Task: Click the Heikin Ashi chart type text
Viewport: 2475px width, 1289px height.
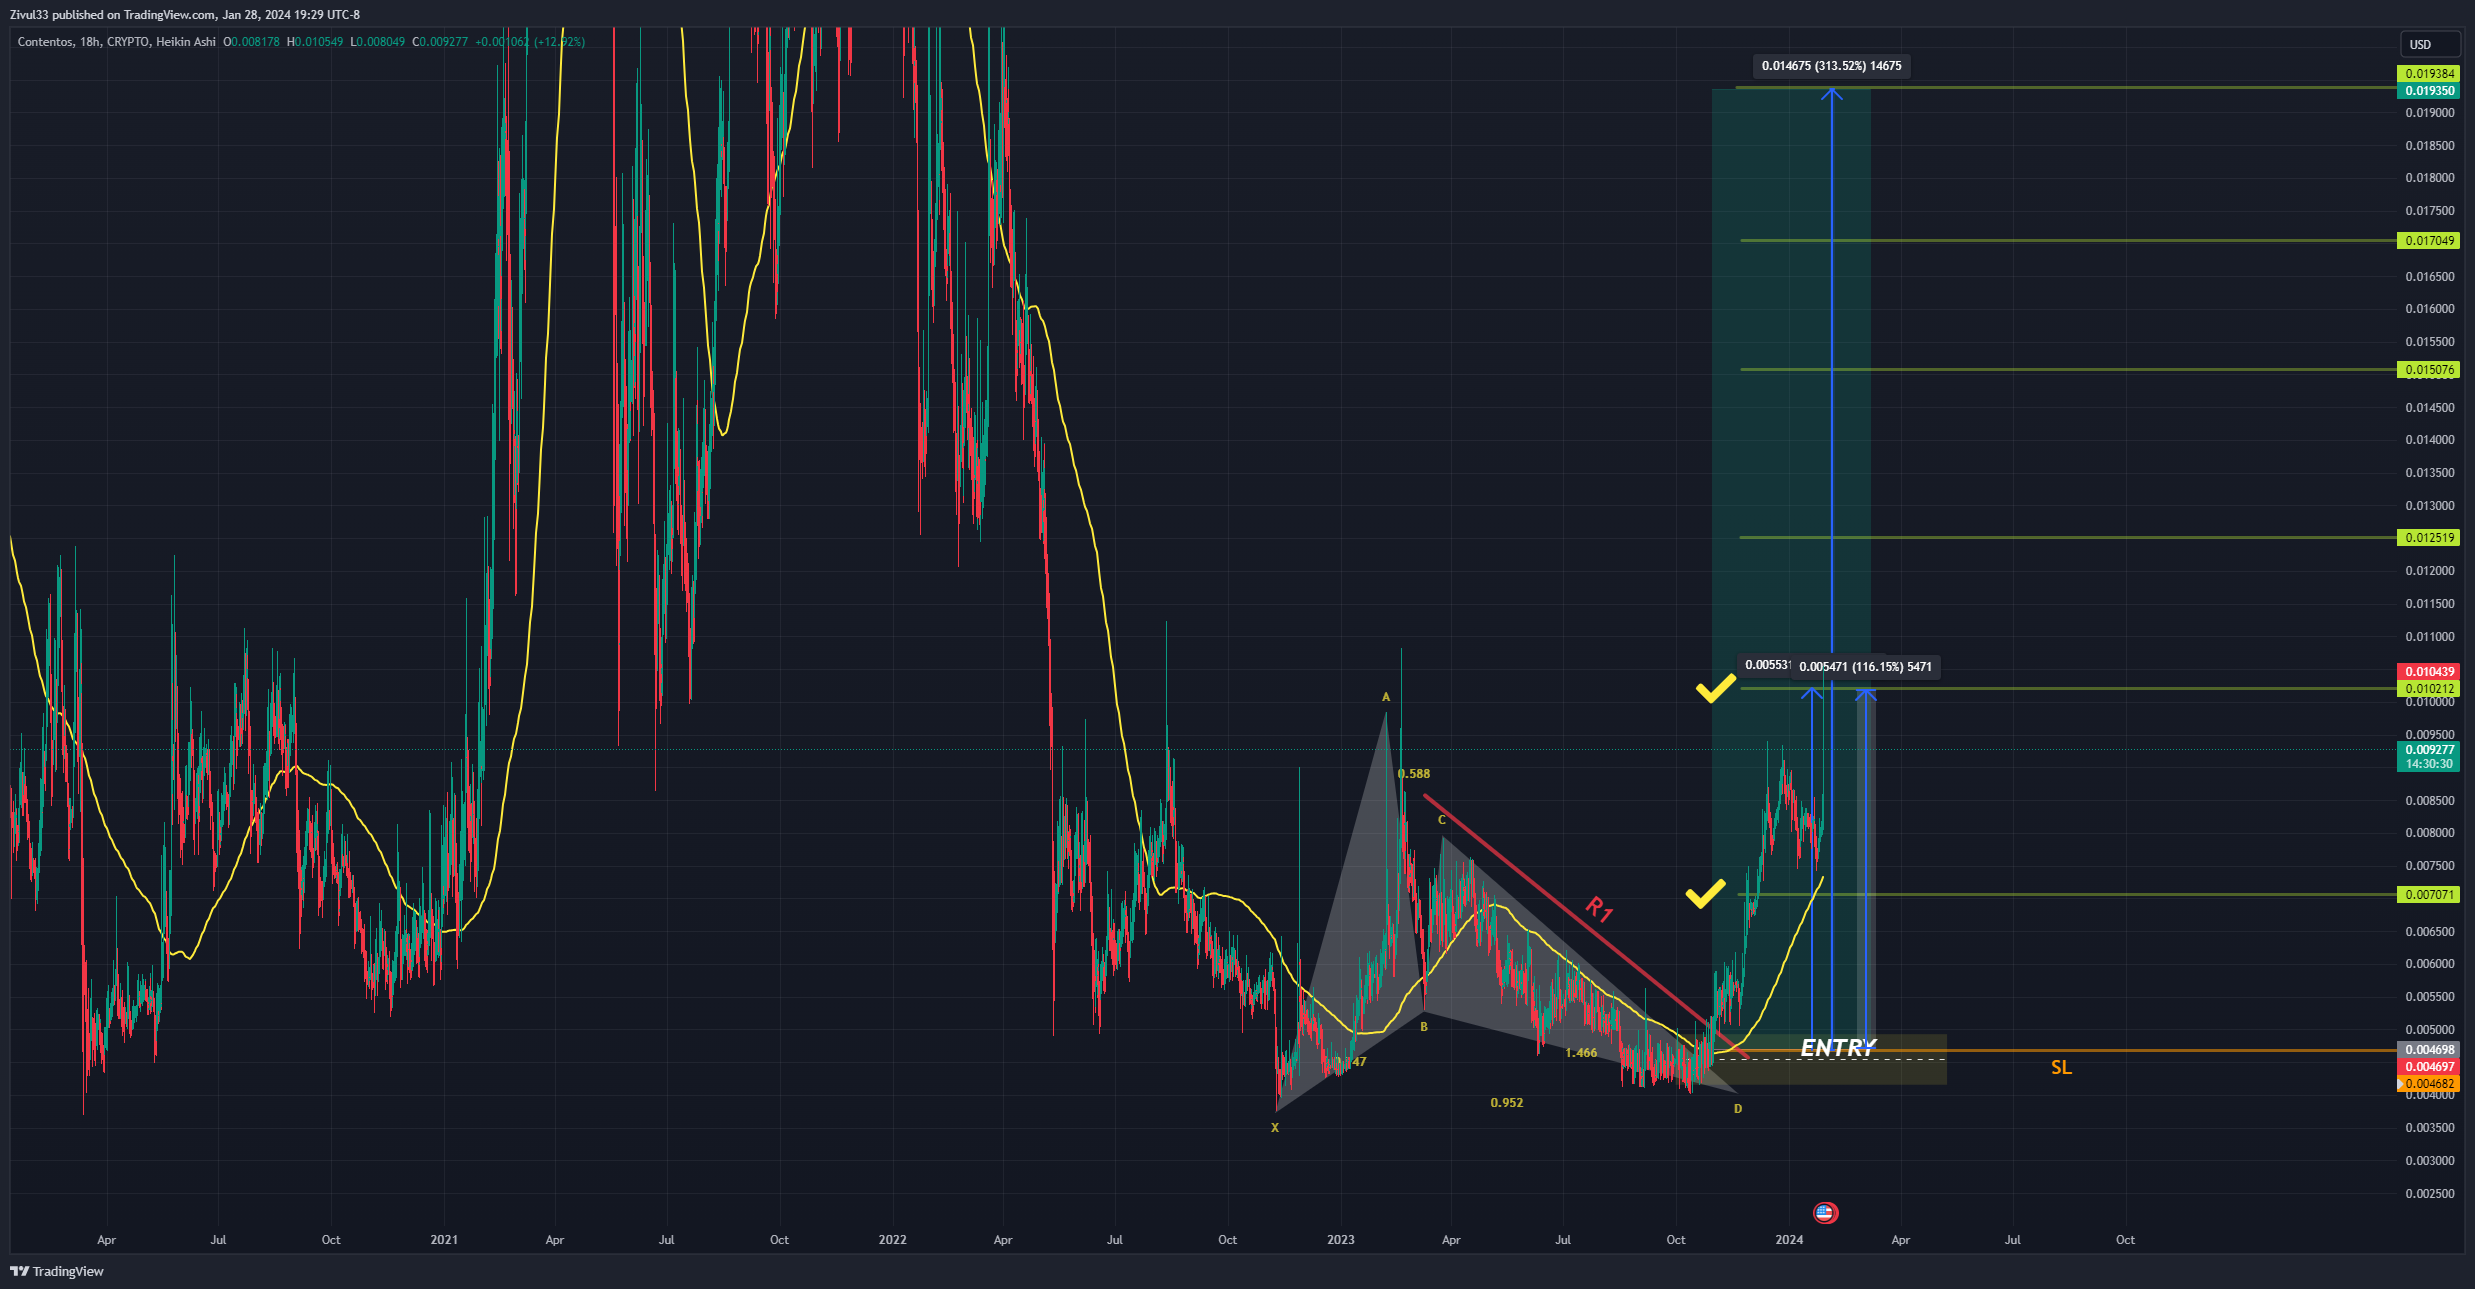Action: (186, 42)
